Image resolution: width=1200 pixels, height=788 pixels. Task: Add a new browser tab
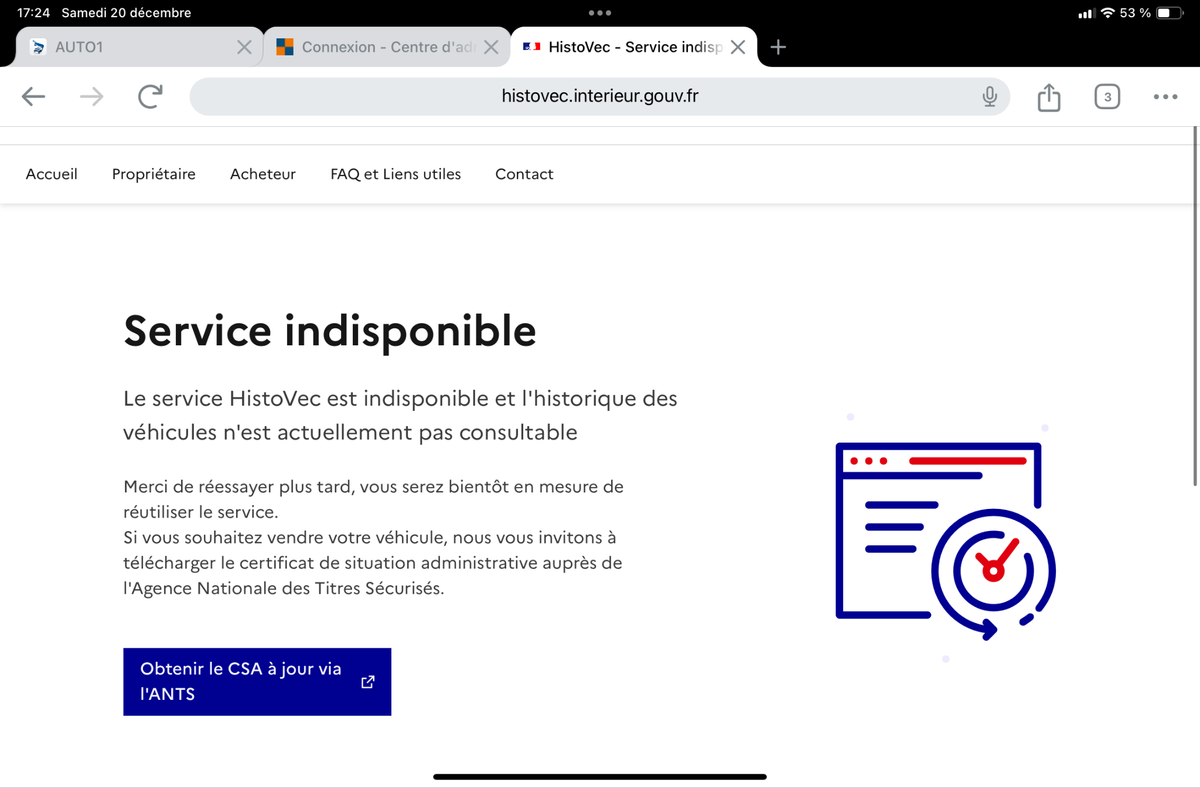click(x=779, y=47)
